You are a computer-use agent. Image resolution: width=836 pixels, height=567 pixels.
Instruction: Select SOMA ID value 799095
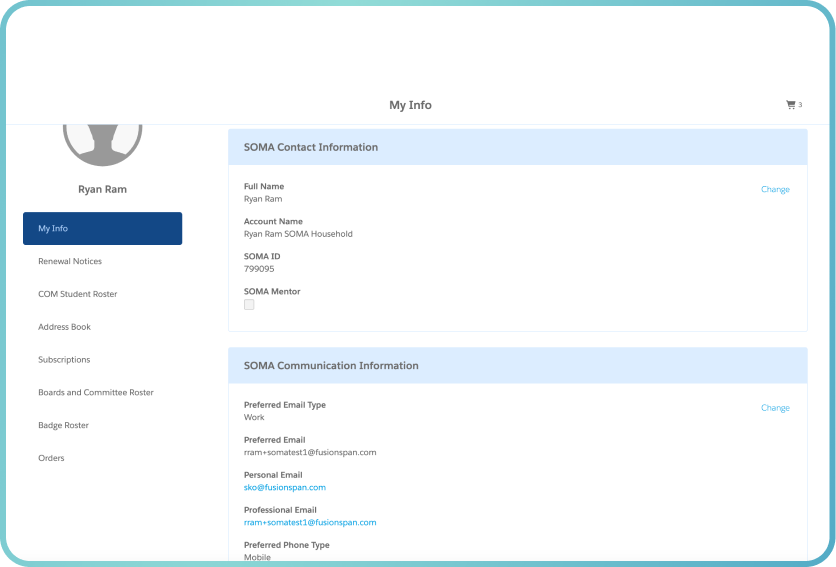(x=259, y=269)
